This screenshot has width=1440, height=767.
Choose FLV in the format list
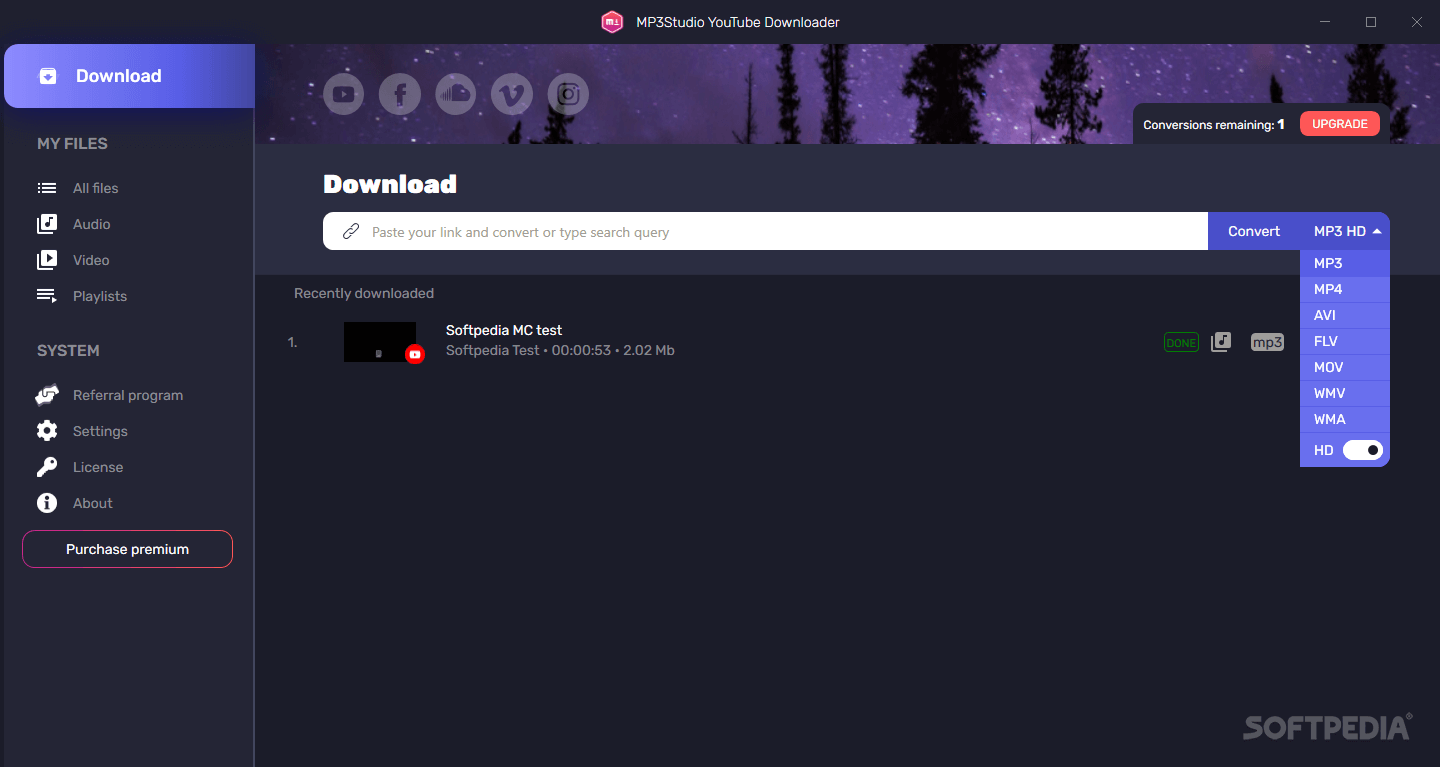pyautogui.click(x=1345, y=341)
